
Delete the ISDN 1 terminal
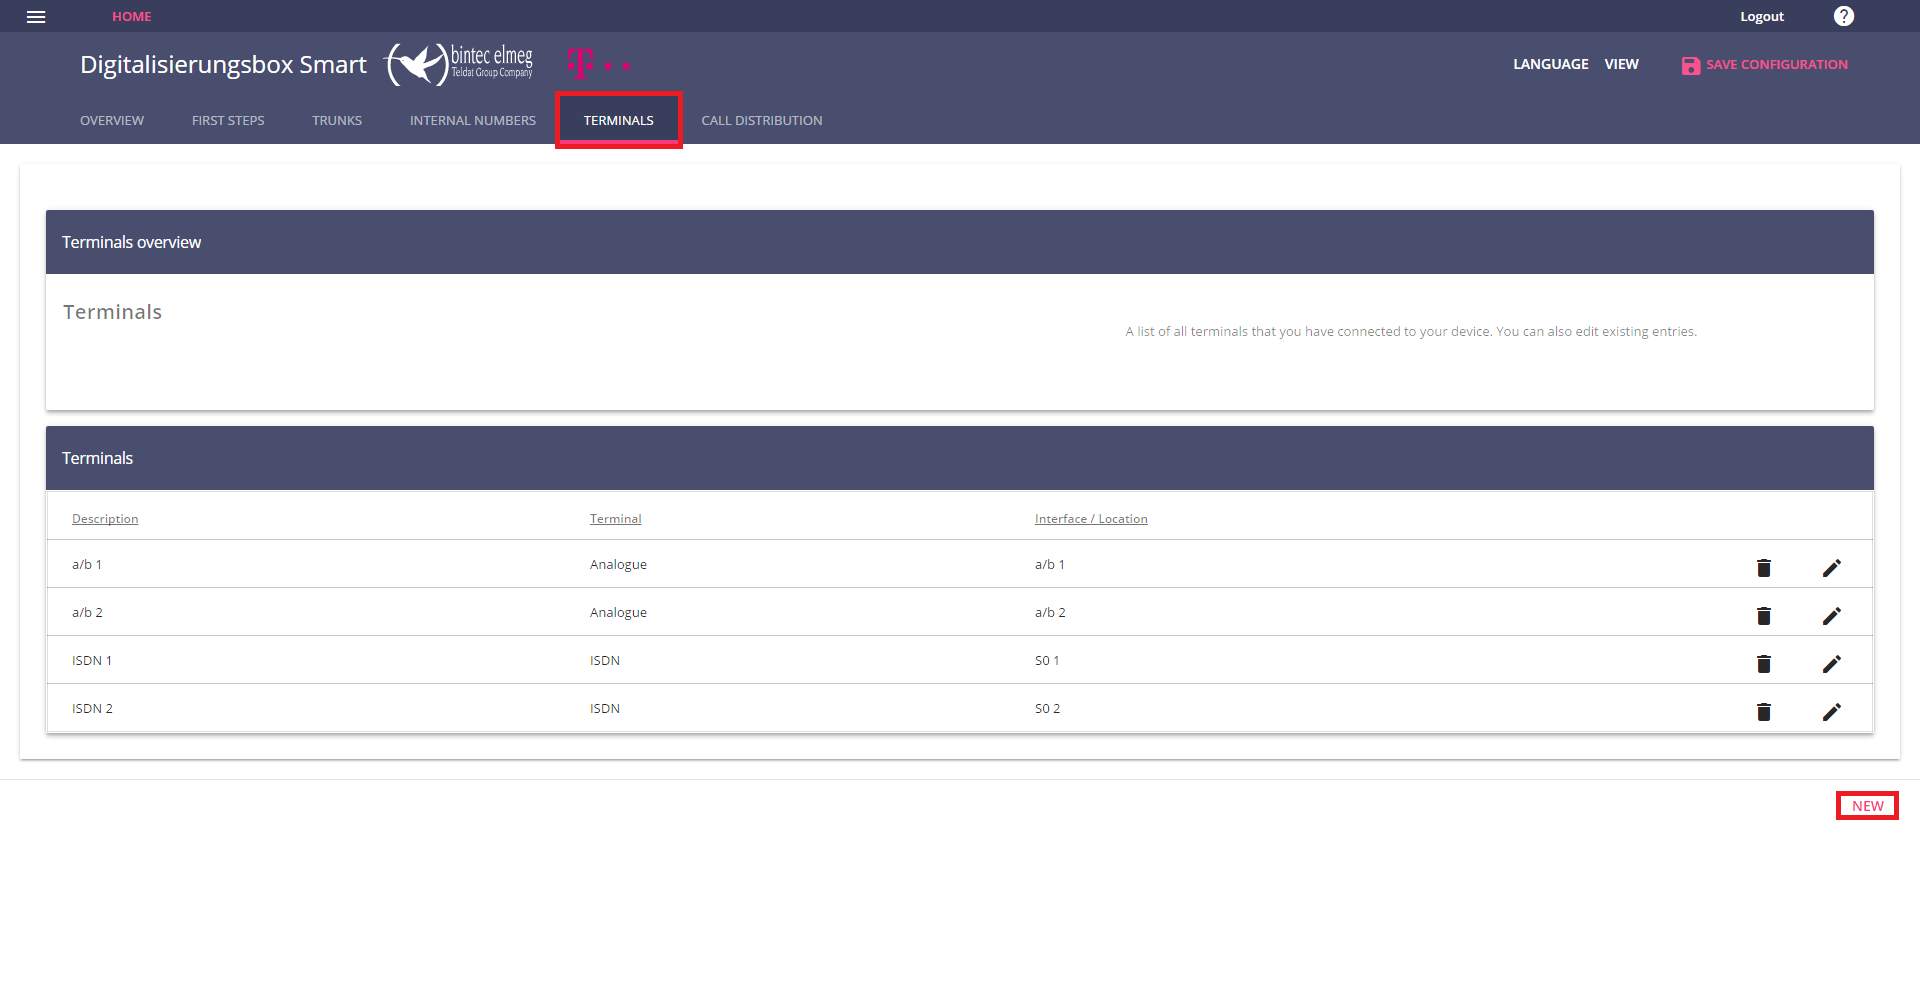click(1763, 664)
